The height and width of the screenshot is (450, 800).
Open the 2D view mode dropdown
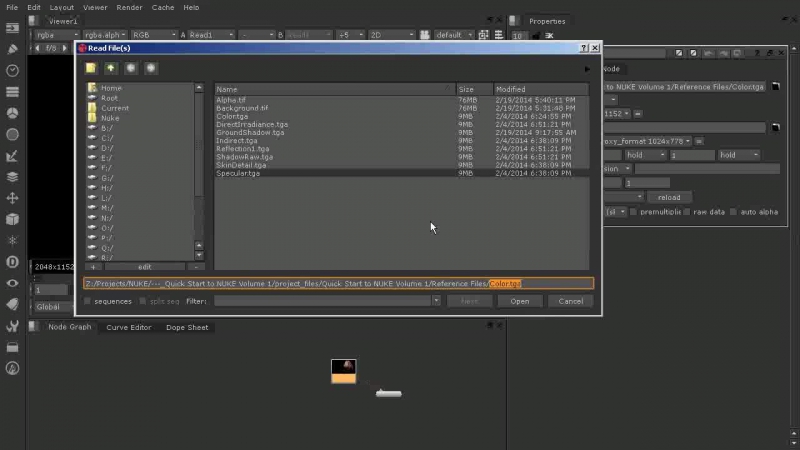pyautogui.click(x=392, y=35)
